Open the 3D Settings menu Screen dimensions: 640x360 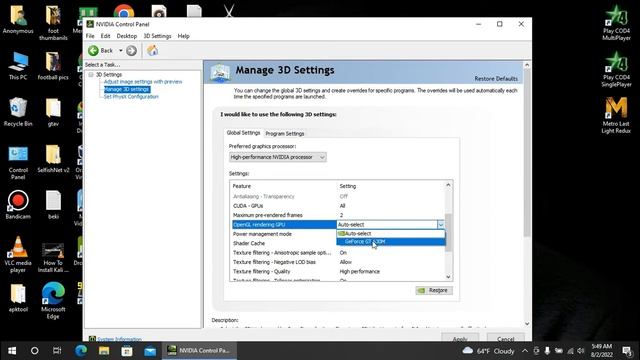point(157,36)
